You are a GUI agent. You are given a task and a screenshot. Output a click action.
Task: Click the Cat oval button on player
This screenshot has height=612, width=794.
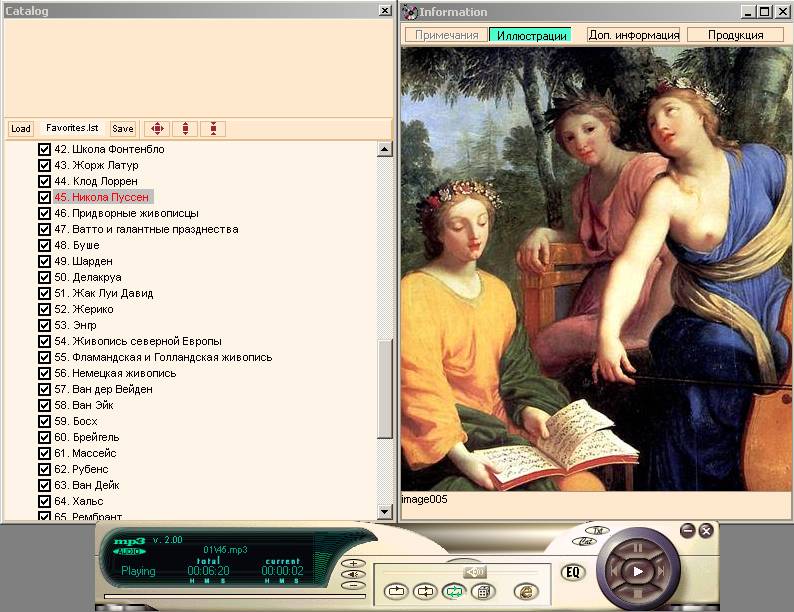[585, 541]
